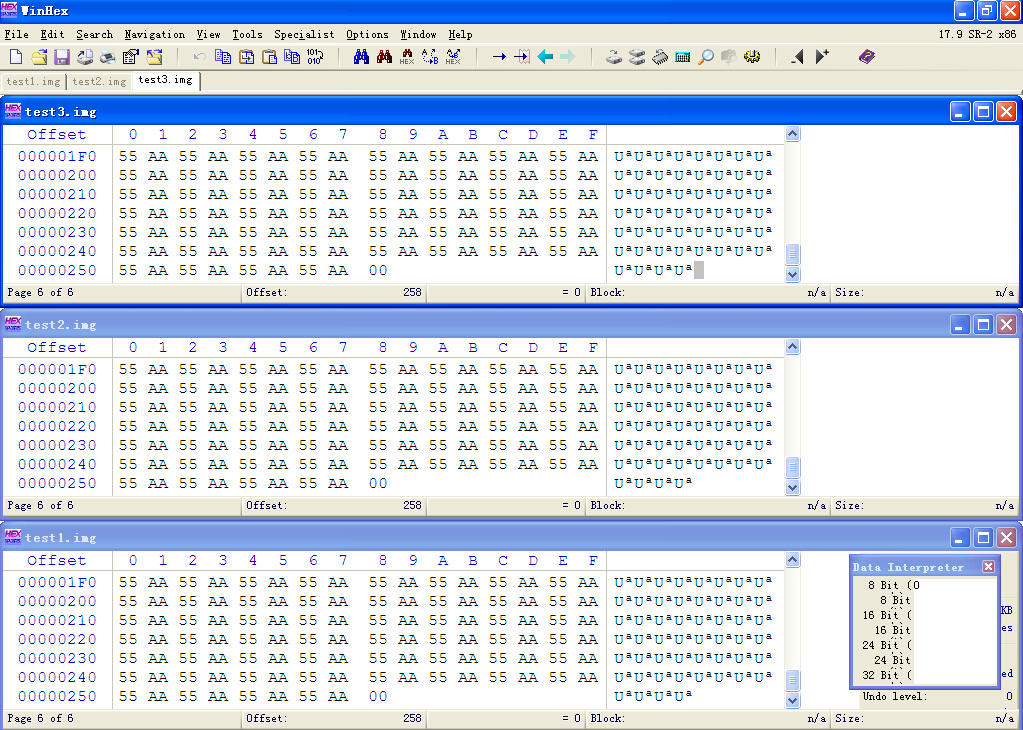The height and width of the screenshot is (730, 1023).
Task: Click the Modify Data 101/010 icon
Action: [x=314, y=57]
